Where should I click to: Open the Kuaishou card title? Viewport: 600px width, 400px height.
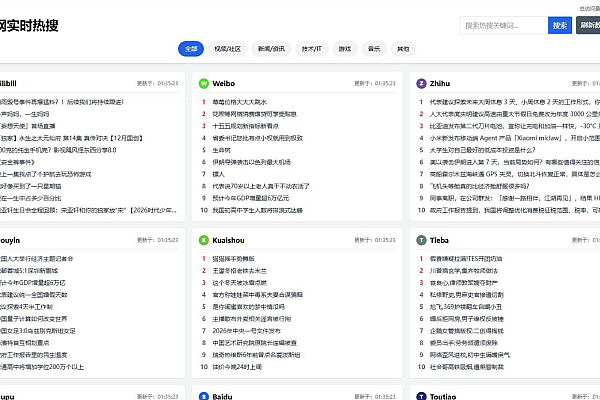tap(228, 240)
